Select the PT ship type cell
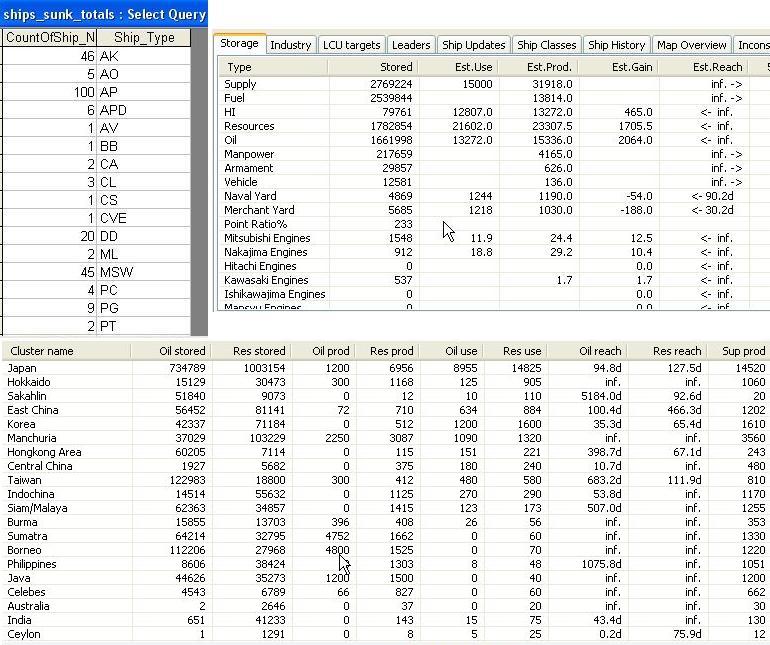Image resolution: width=770 pixels, height=645 pixels. 144,326
